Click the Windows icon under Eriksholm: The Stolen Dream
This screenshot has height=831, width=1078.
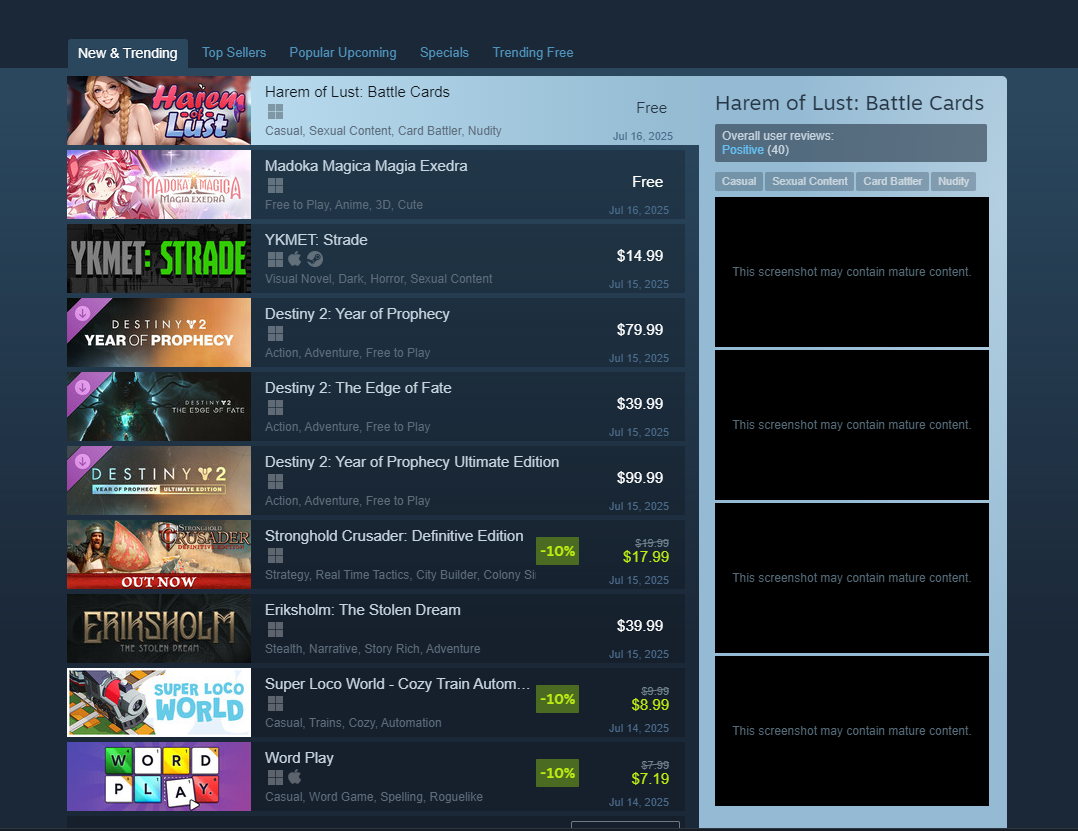tap(275, 630)
